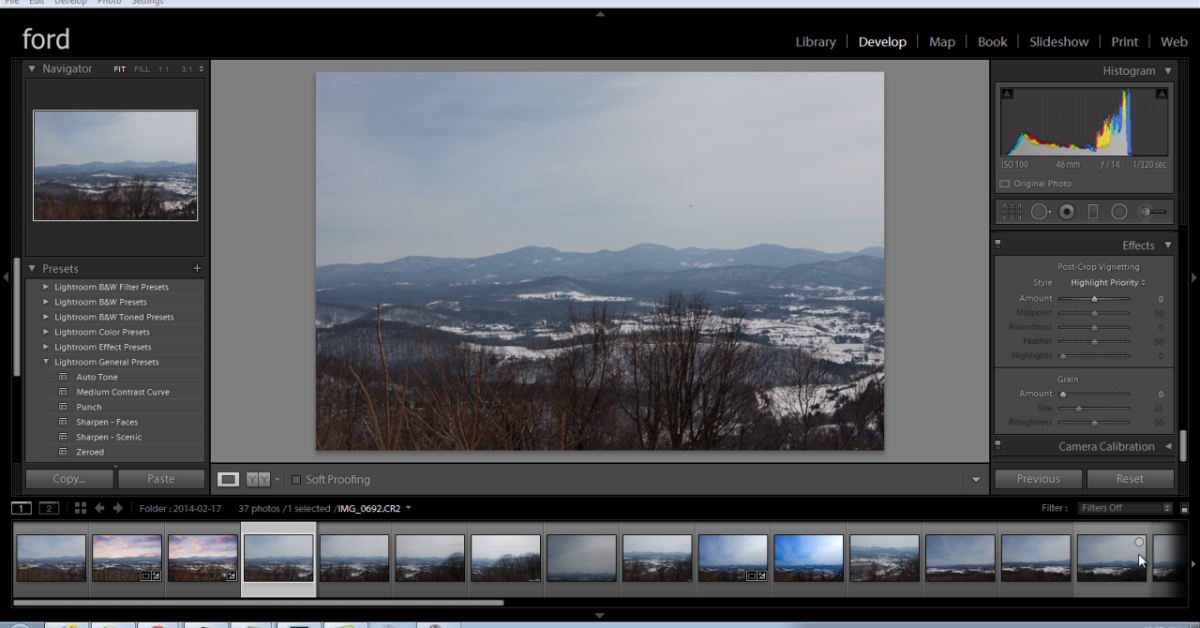The width and height of the screenshot is (1200, 628).
Task: Expand Lightroom B&W Filter Presets folder
Action: click(45, 287)
